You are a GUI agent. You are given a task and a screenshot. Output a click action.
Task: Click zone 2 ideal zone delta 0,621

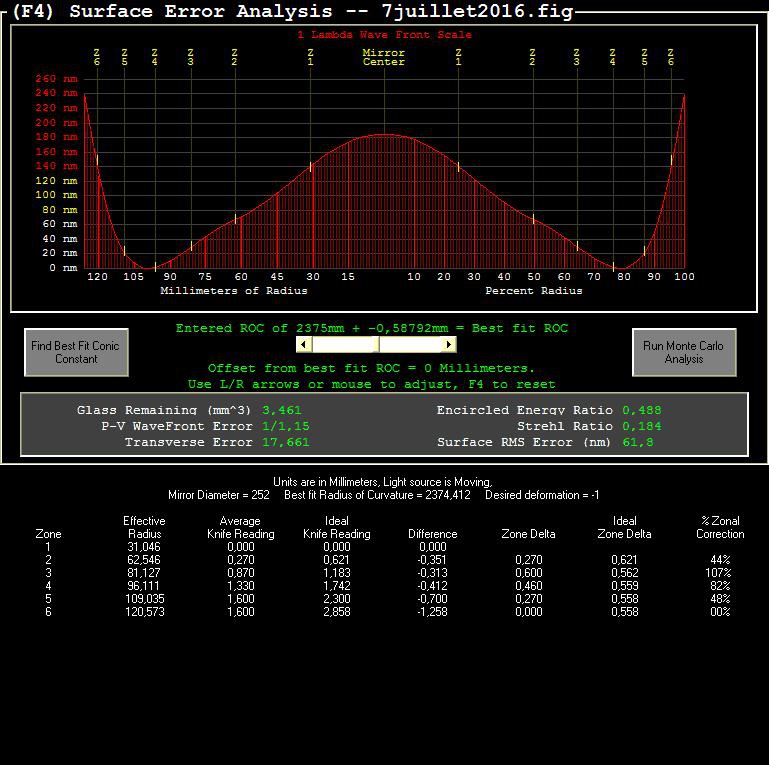point(625,560)
